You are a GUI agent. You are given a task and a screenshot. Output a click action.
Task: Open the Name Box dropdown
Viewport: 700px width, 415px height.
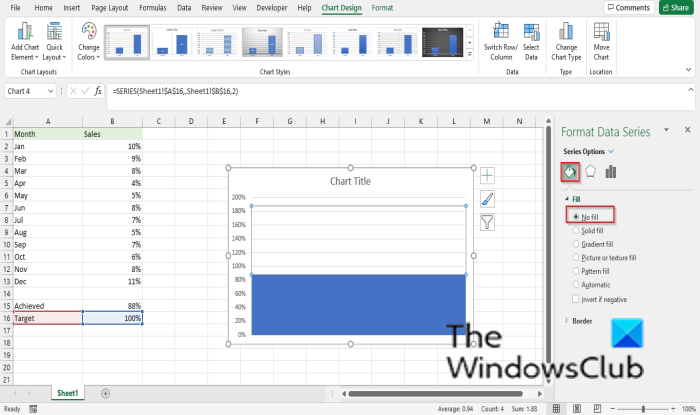tap(50, 91)
